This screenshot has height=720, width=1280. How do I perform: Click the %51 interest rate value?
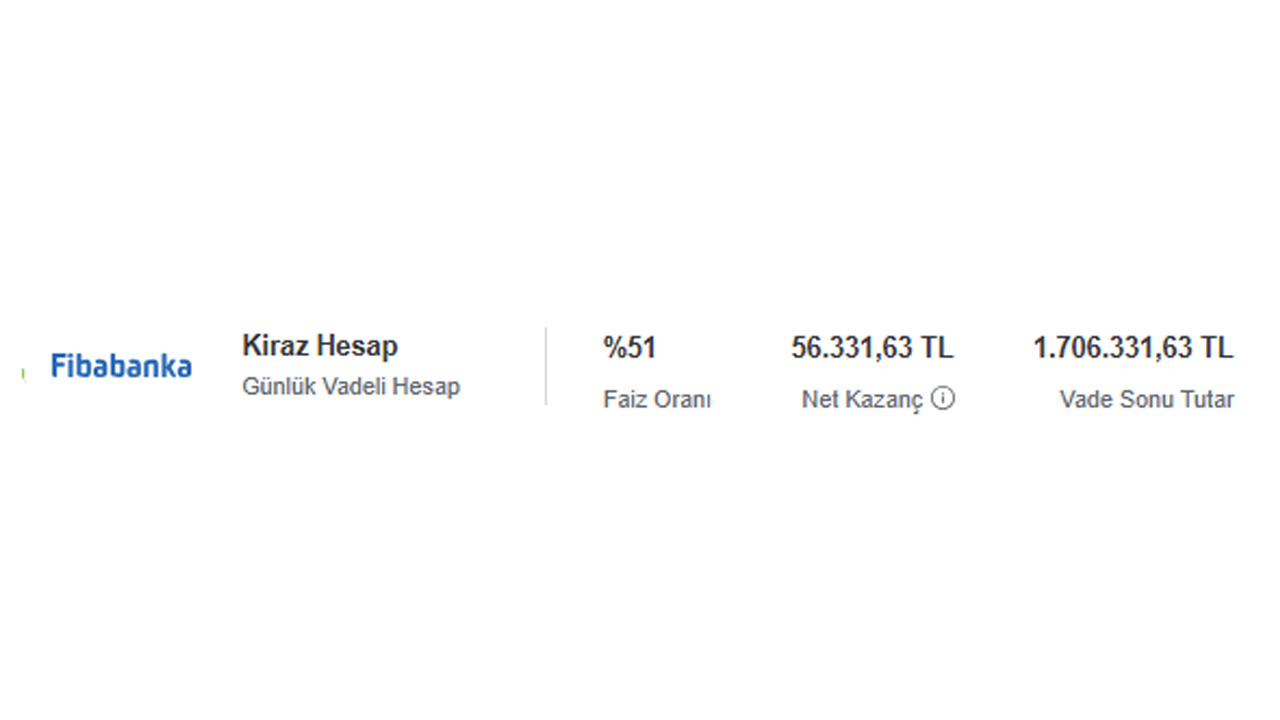point(629,348)
